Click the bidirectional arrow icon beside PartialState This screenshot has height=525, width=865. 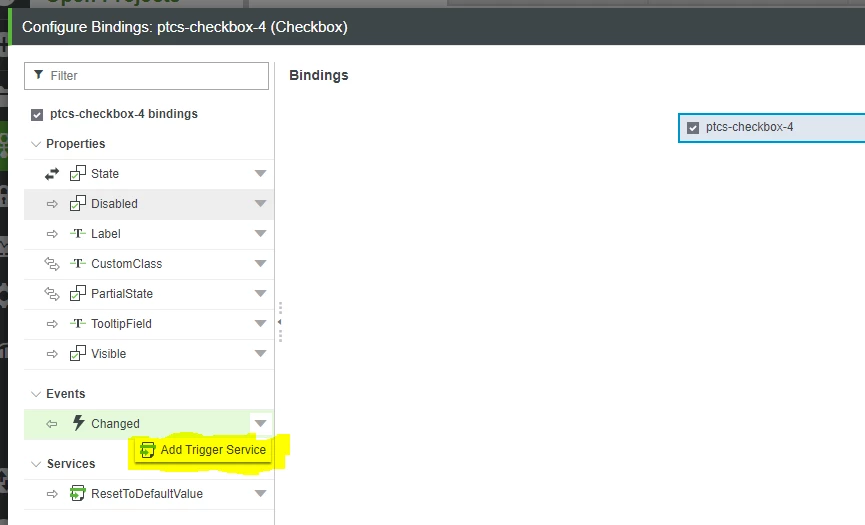pyautogui.click(x=52, y=294)
